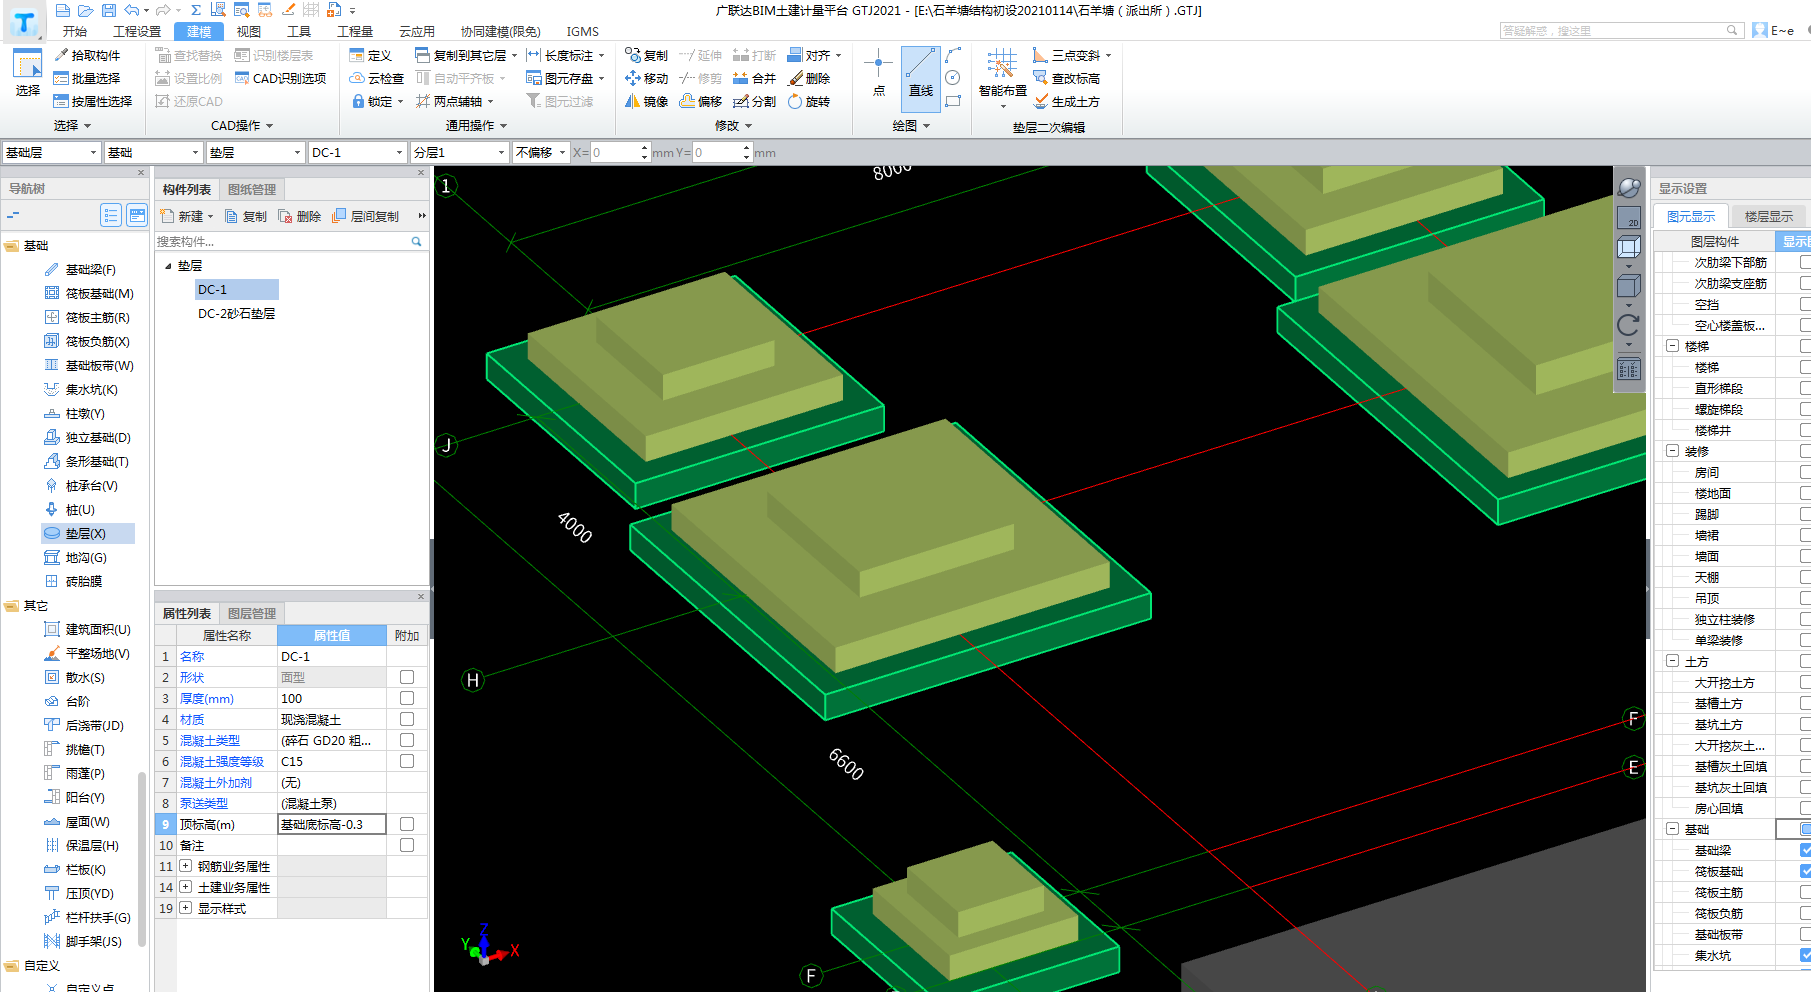The image size is (1811, 992).
Task: Switch to 楼层显示 tab in display settings
Action: [1768, 216]
